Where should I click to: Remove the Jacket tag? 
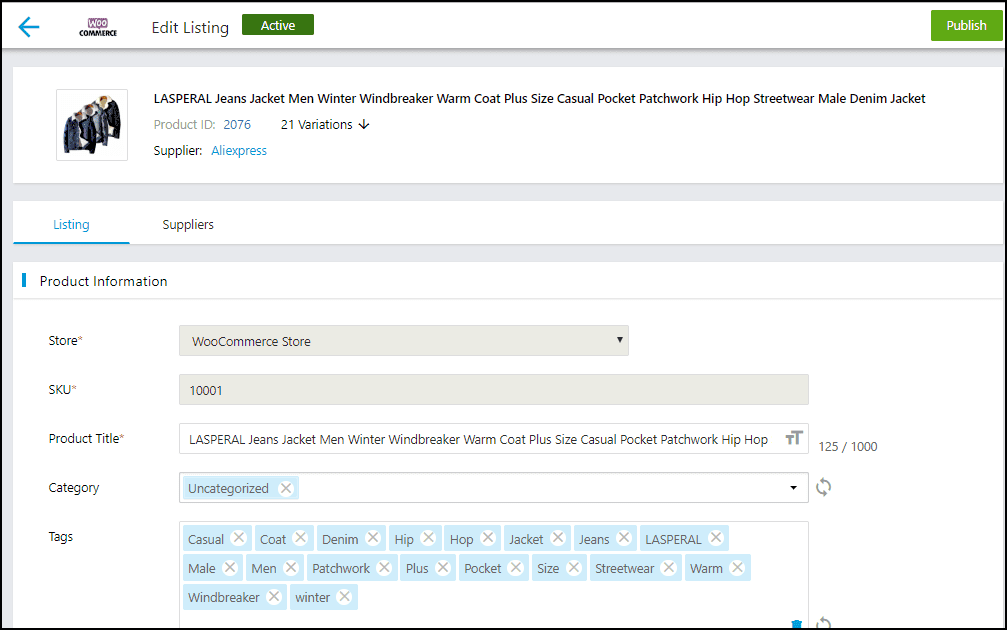[x=558, y=538]
